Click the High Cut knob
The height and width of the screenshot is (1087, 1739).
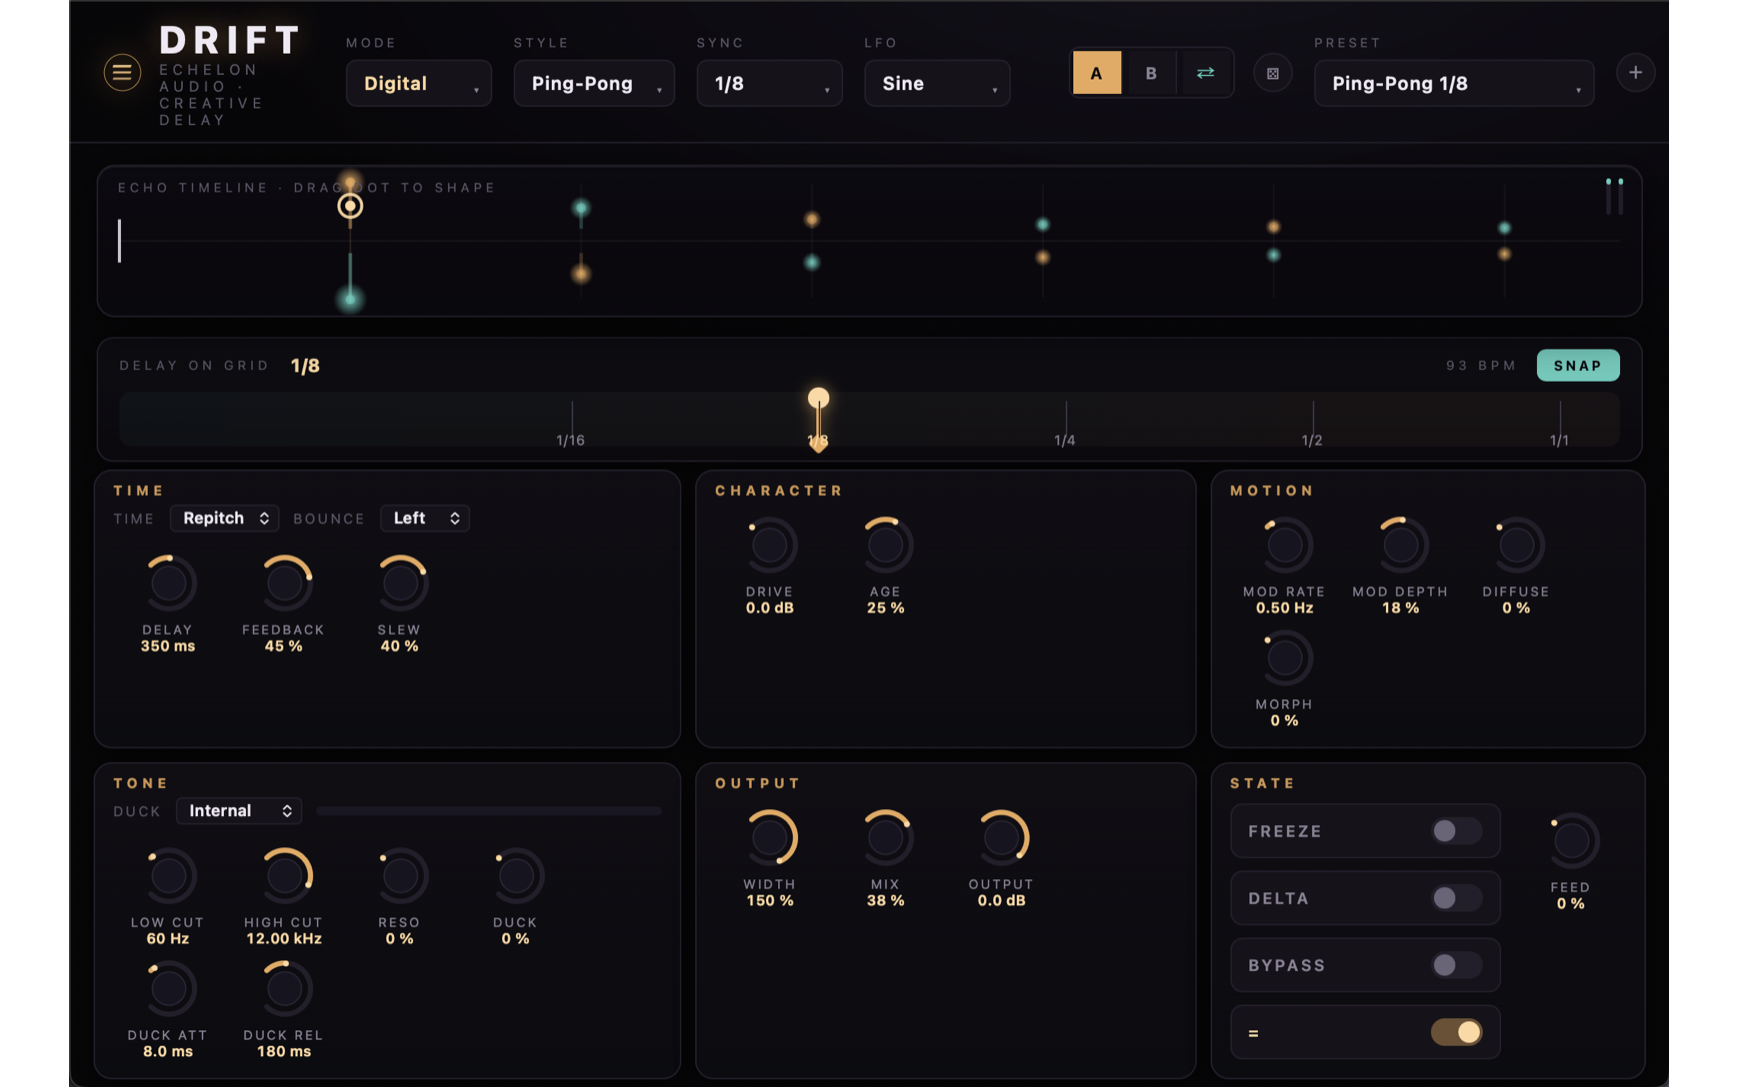(284, 876)
